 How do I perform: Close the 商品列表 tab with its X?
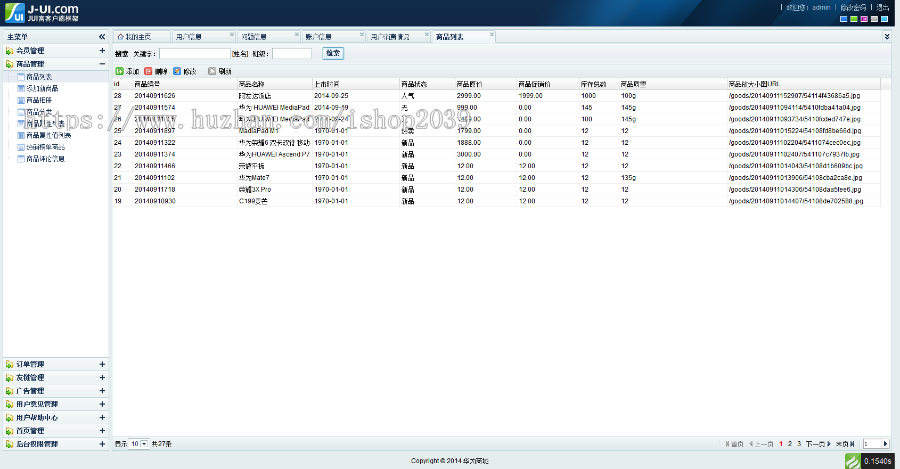pyautogui.click(x=490, y=36)
